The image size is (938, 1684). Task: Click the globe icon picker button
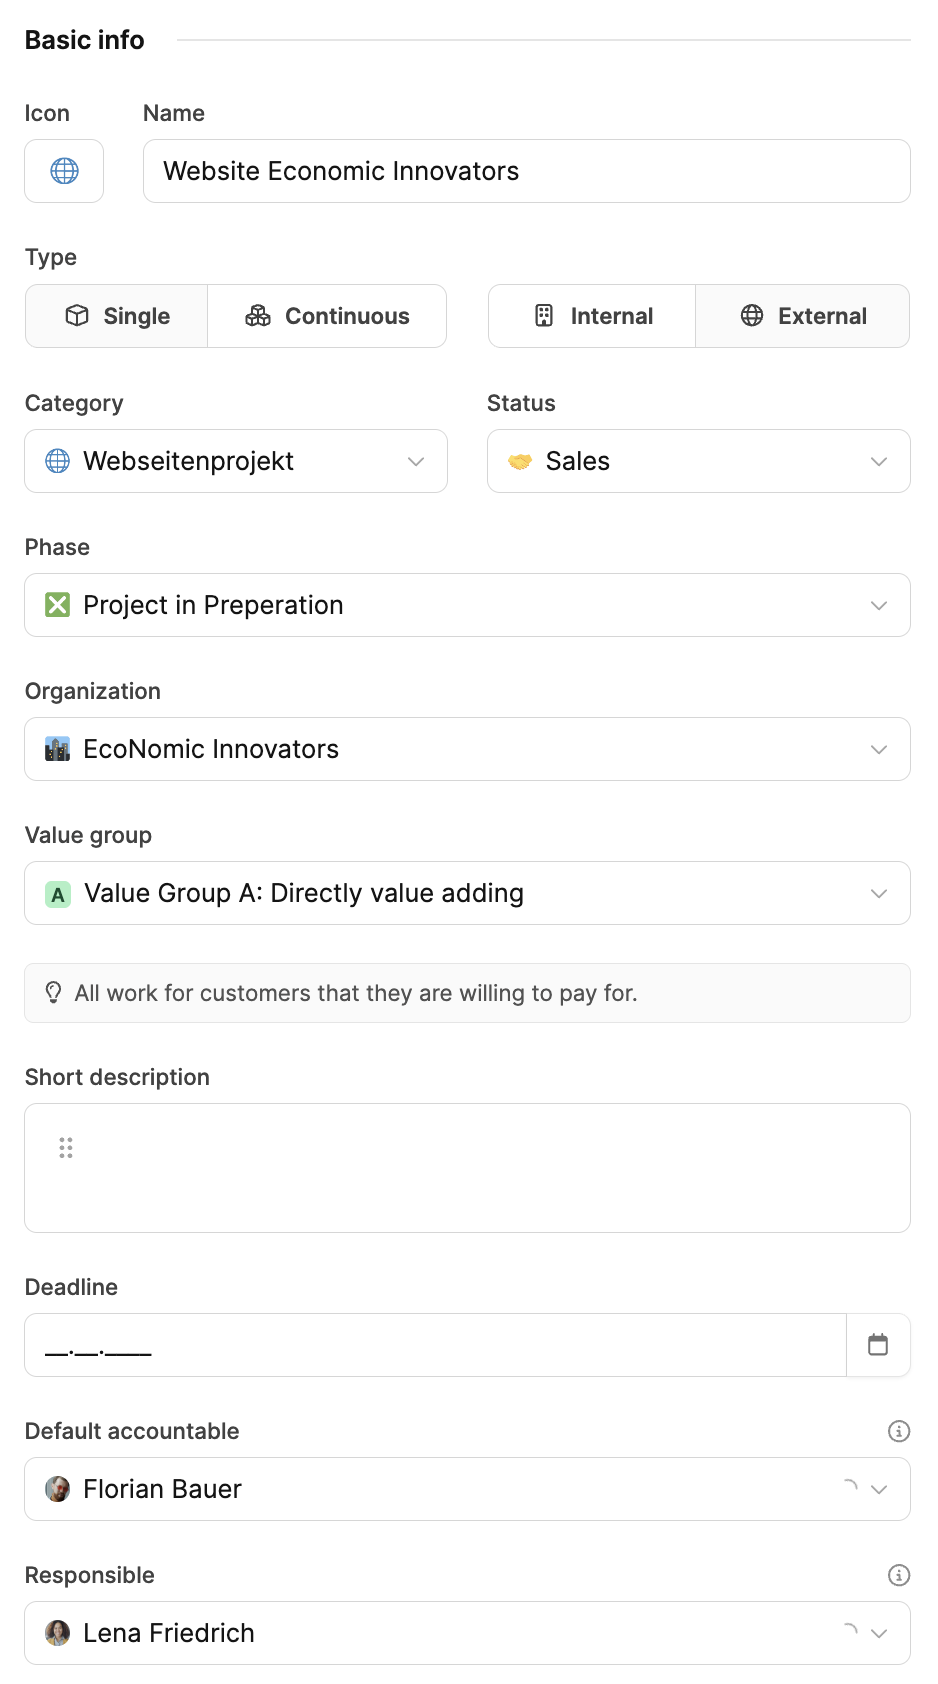tap(64, 171)
